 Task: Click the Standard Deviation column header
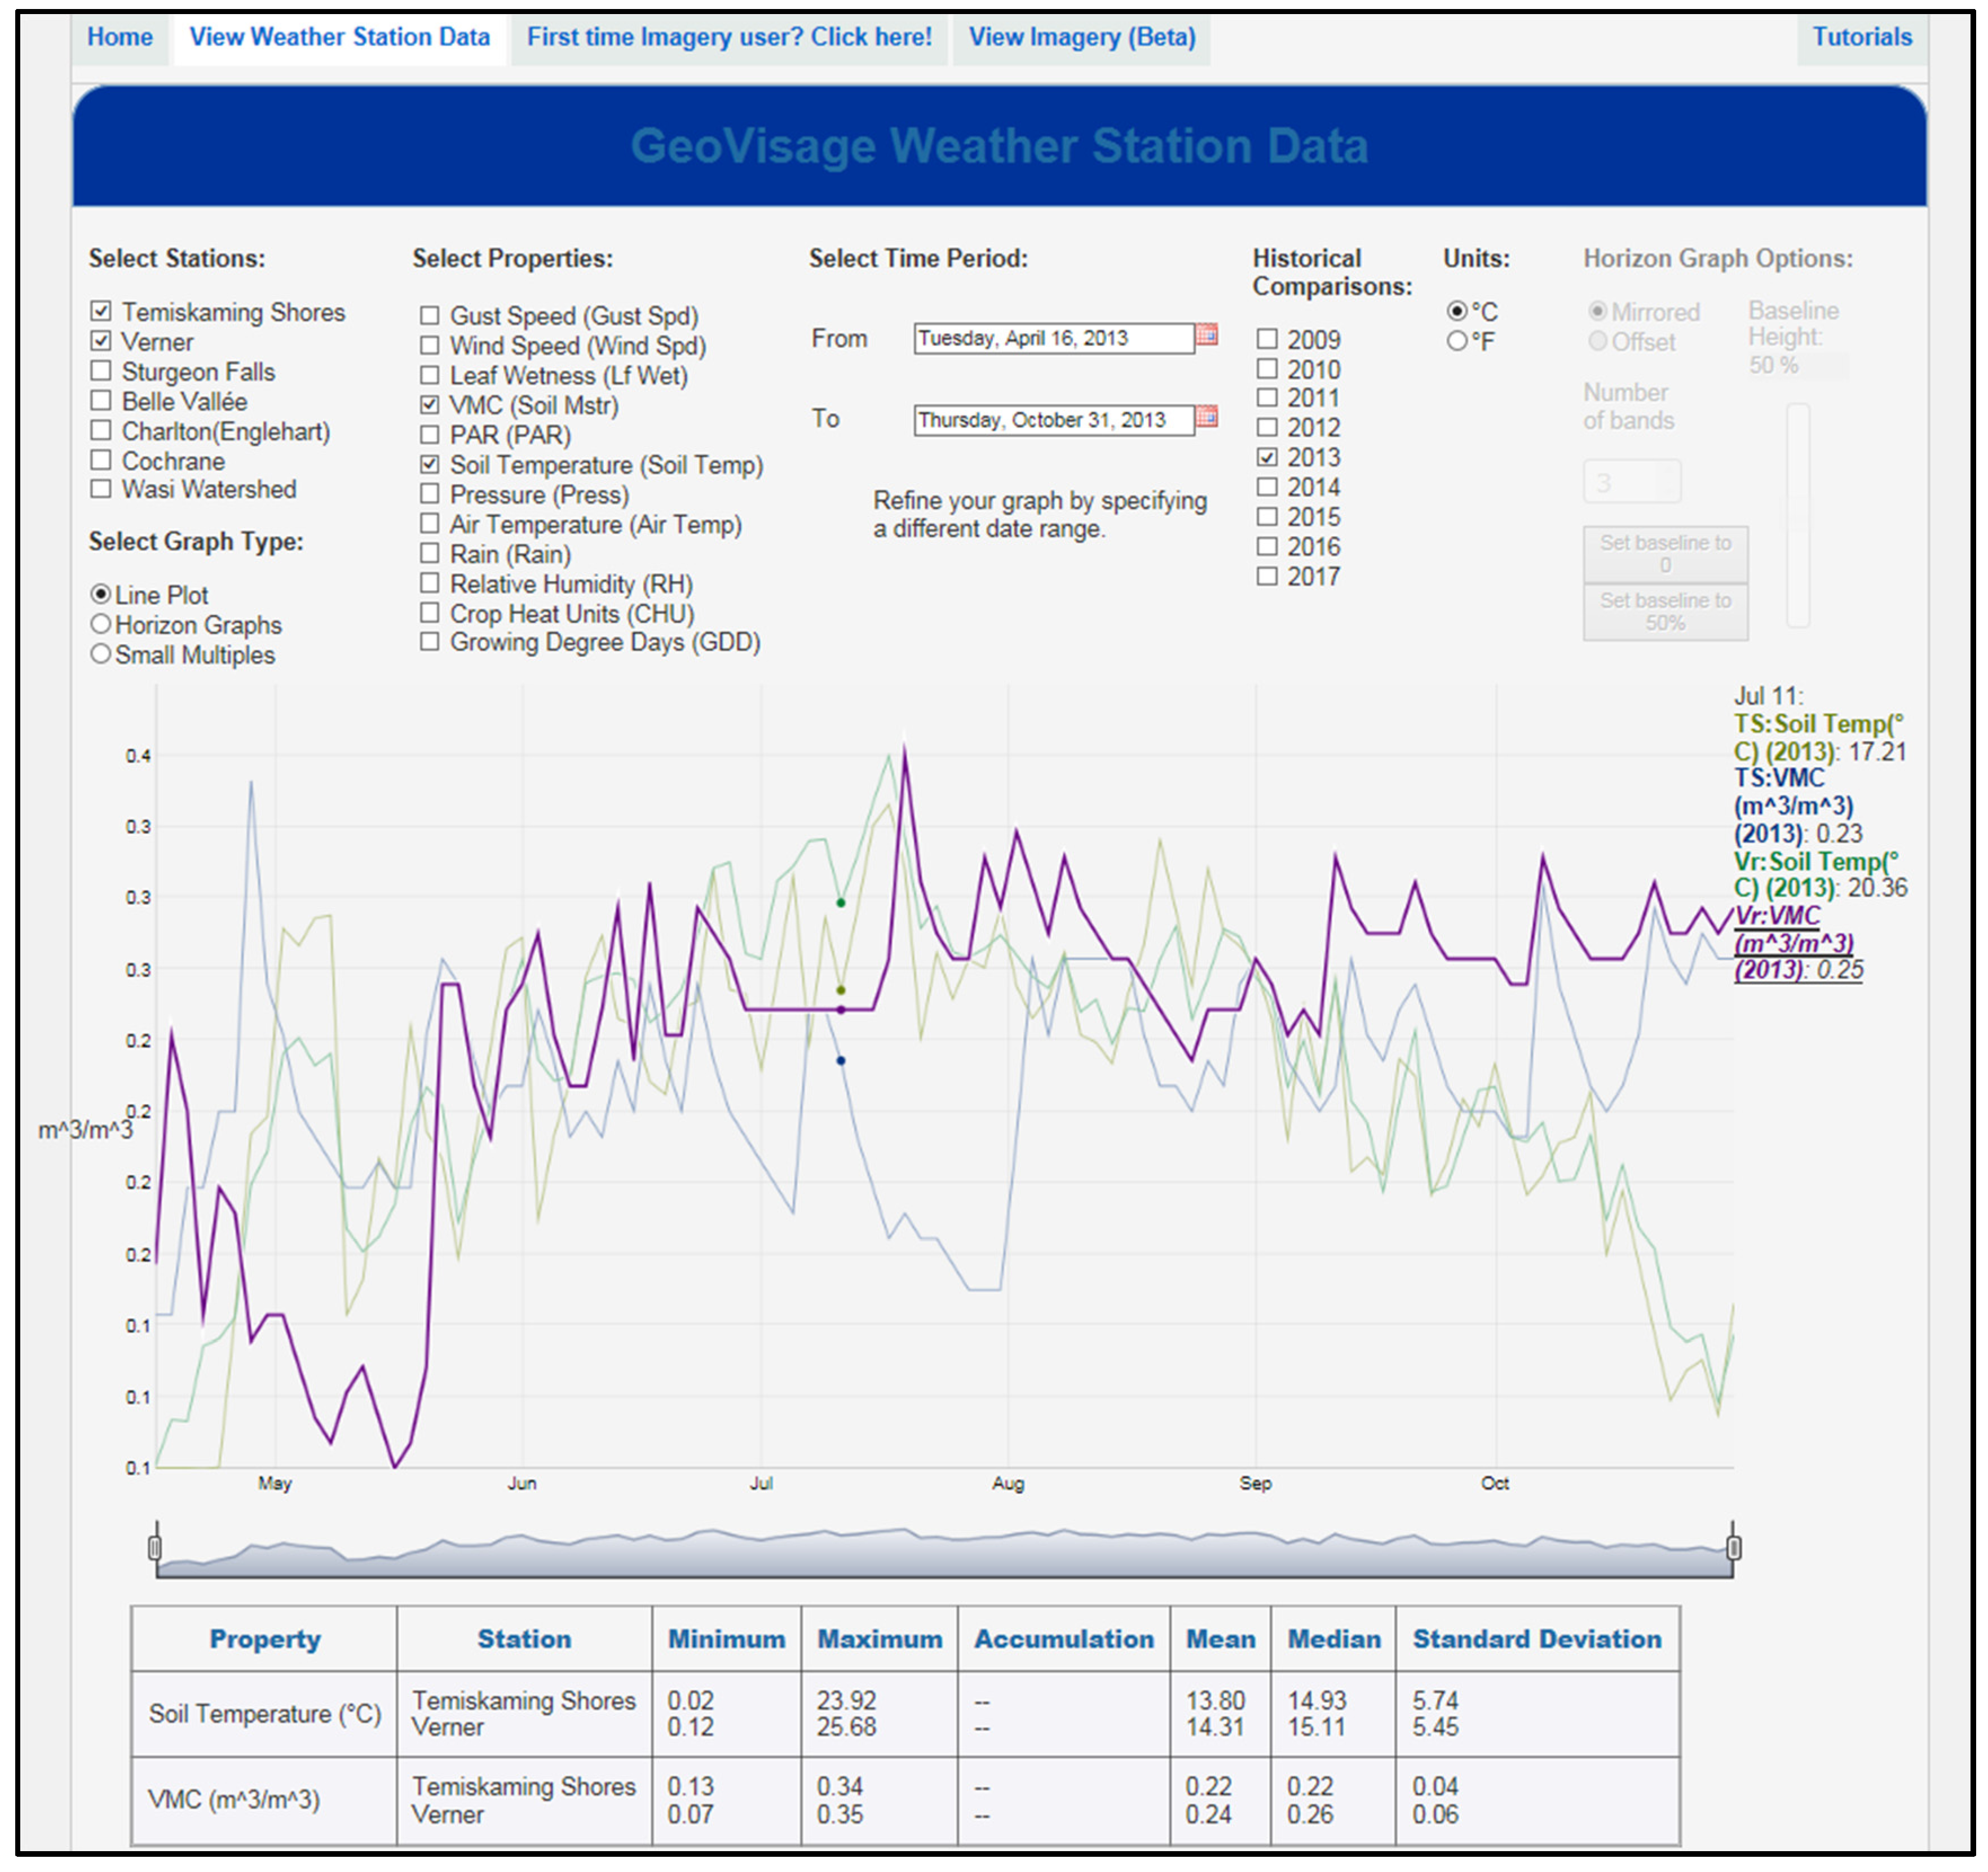pyautogui.click(x=1537, y=1639)
